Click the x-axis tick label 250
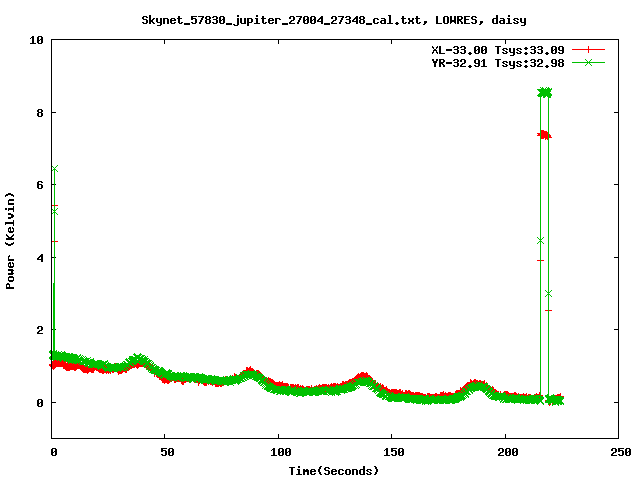640x480 pixels. [x=621, y=452]
